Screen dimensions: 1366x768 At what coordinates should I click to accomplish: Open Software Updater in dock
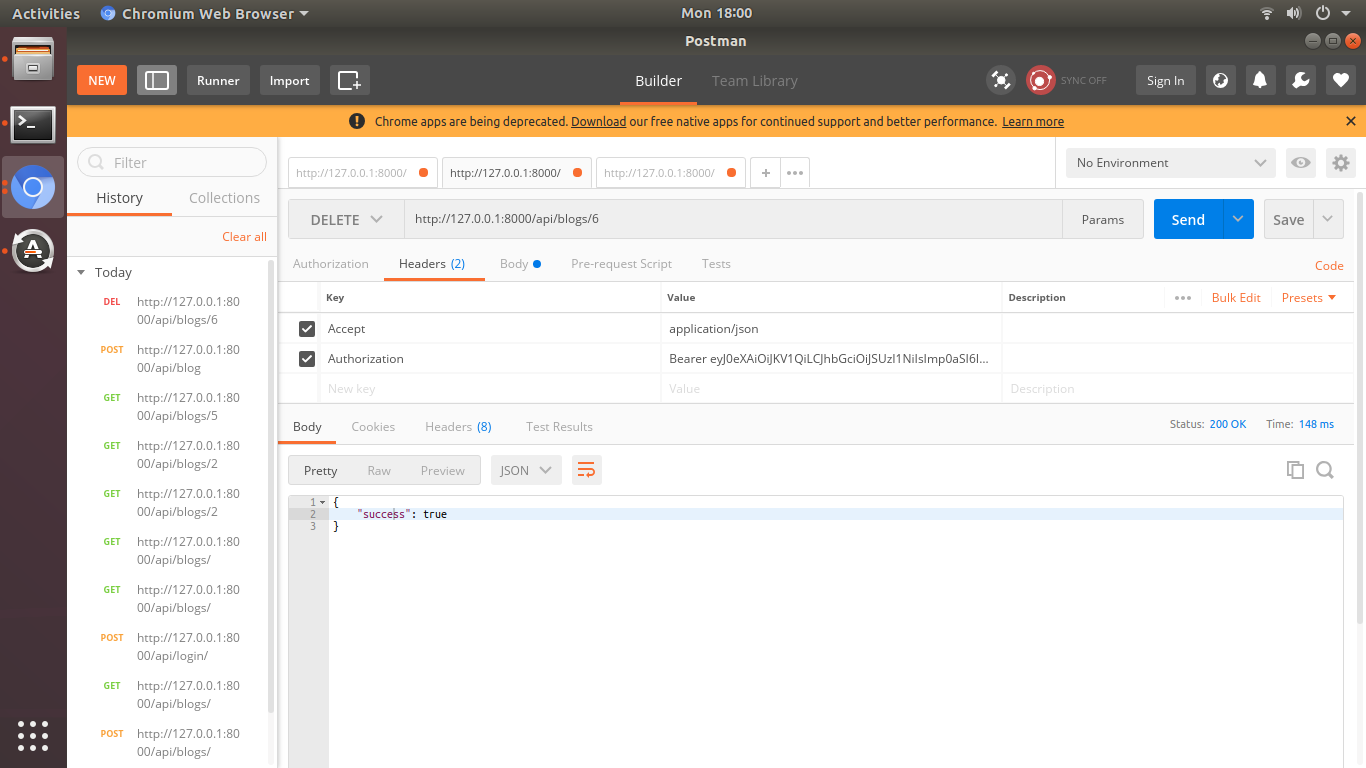point(33,250)
